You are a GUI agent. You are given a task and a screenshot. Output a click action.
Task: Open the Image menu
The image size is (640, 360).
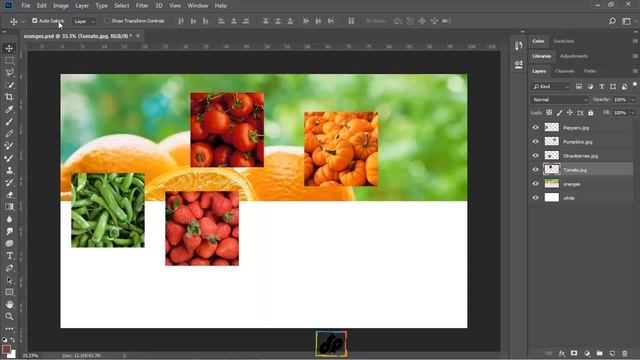(x=61, y=6)
